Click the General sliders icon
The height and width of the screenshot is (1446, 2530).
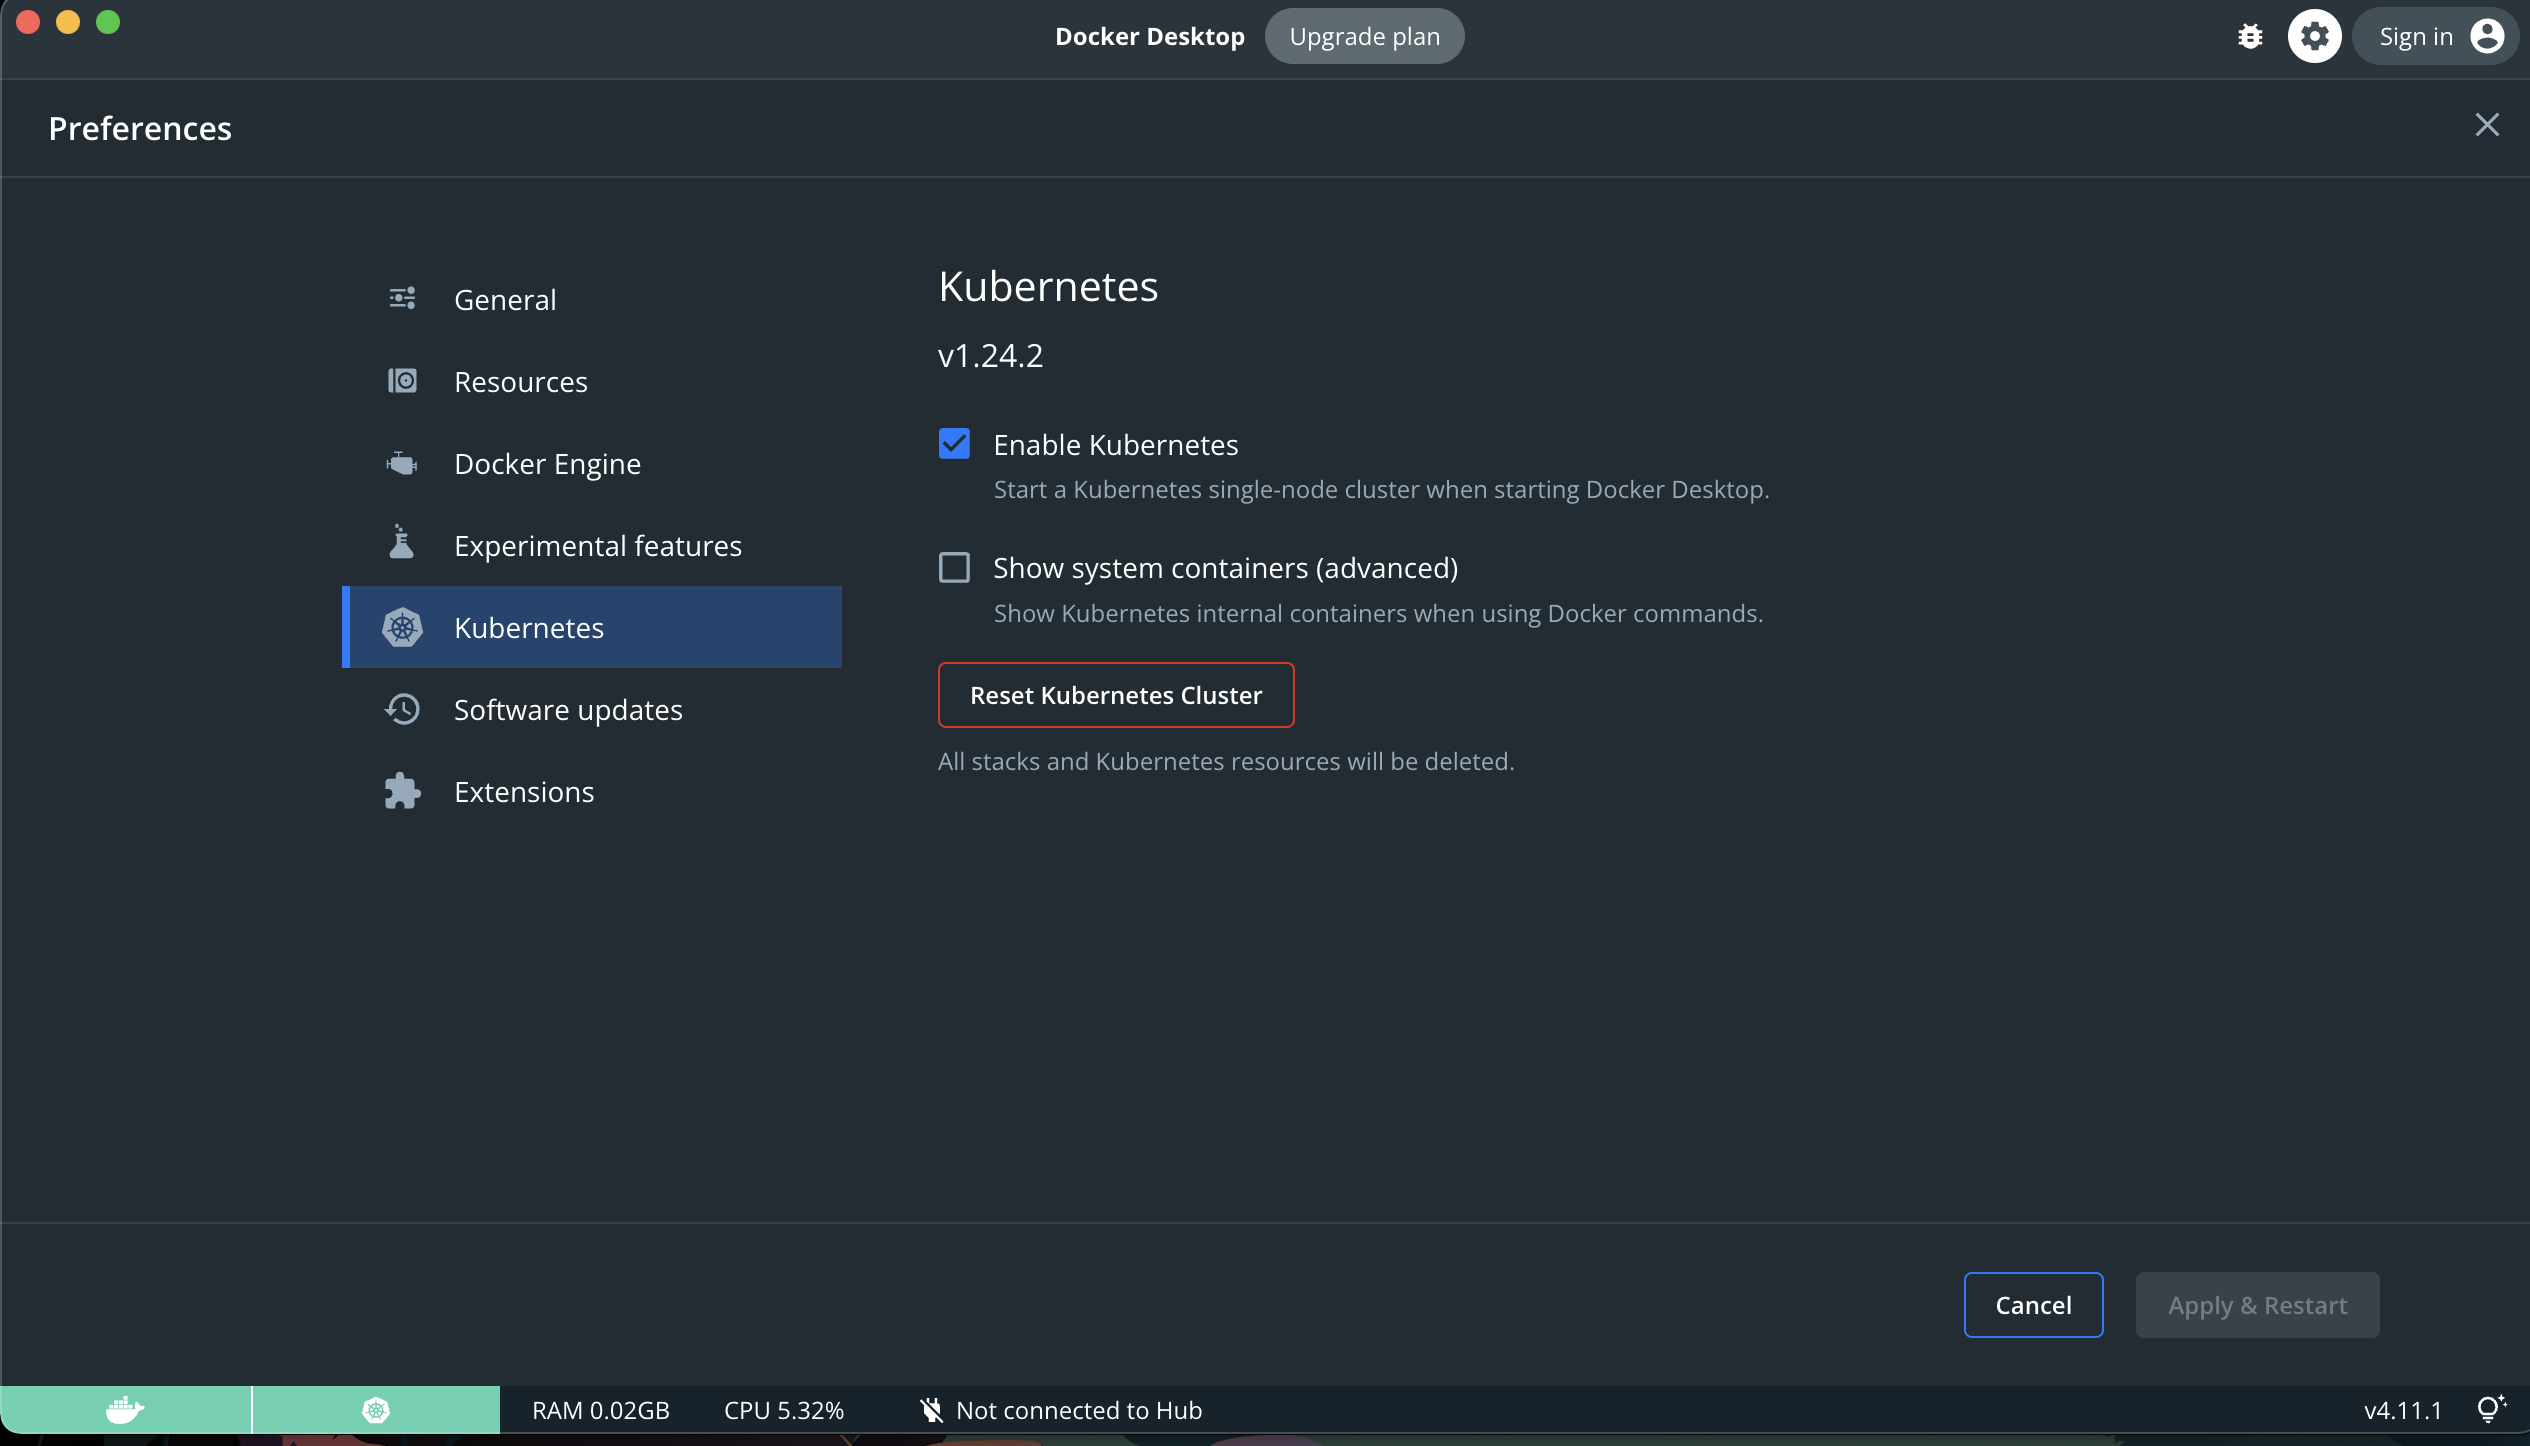pyautogui.click(x=402, y=298)
